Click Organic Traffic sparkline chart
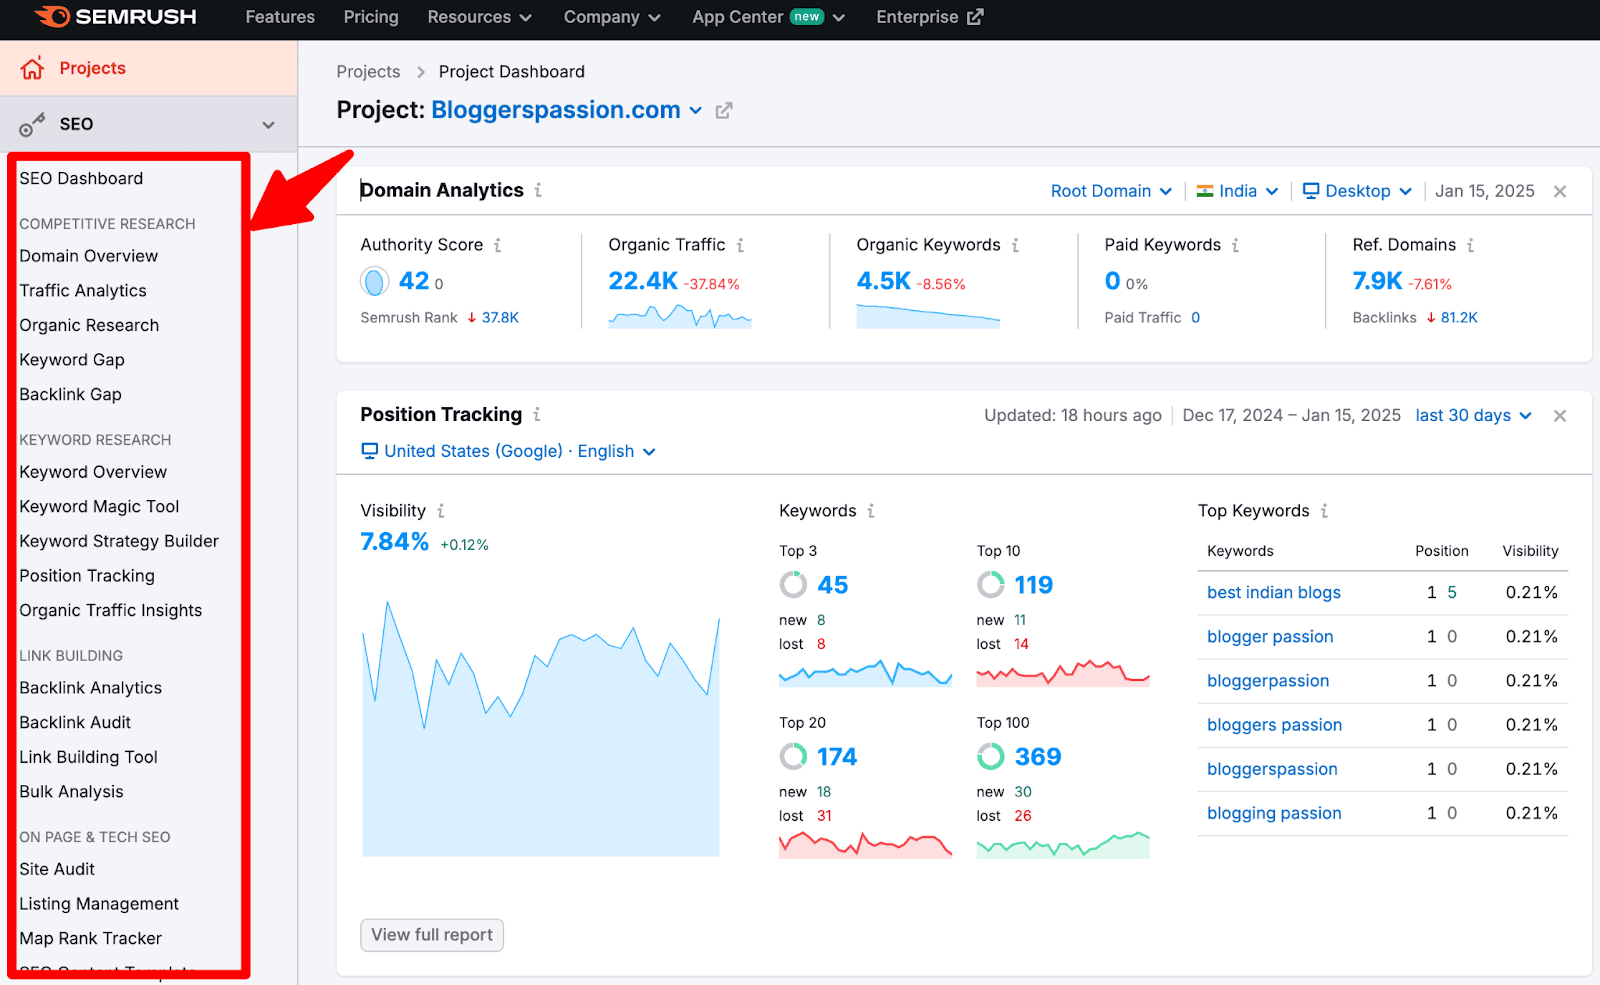This screenshot has width=1600, height=985. 680,317
